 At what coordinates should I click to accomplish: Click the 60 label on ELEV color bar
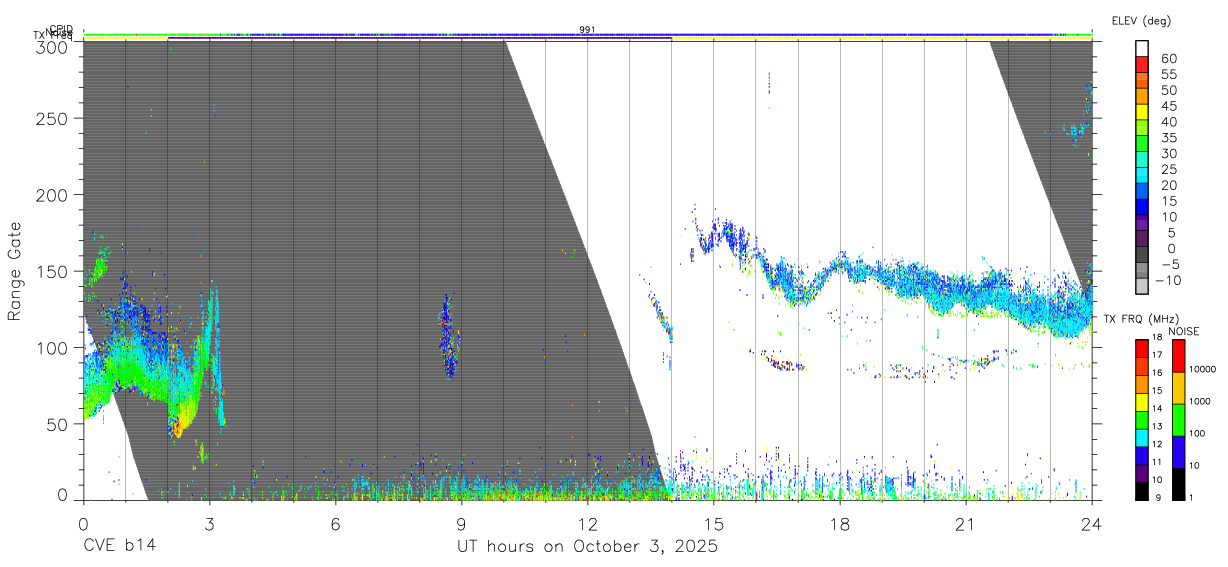click(x=1169, y=58)
